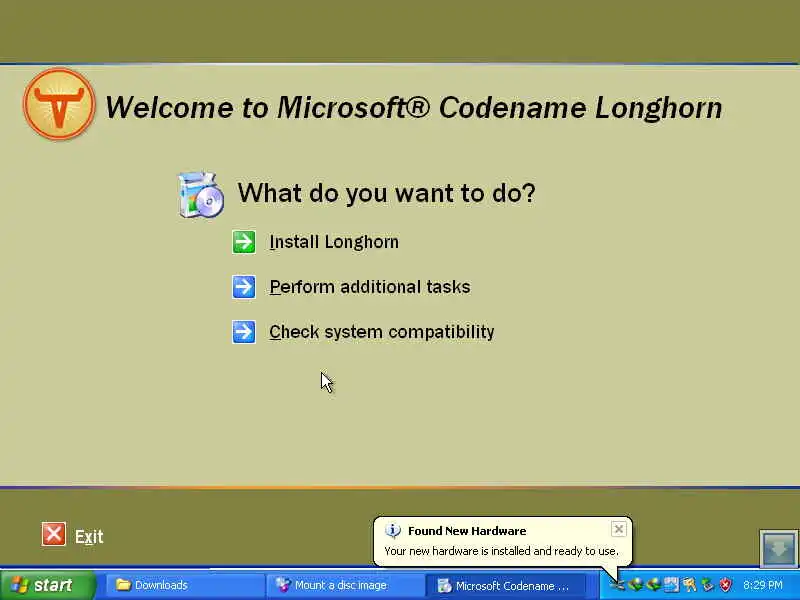Click the keys tray icon
Screen dimensions: 800x600
click(x=689, y=585)
